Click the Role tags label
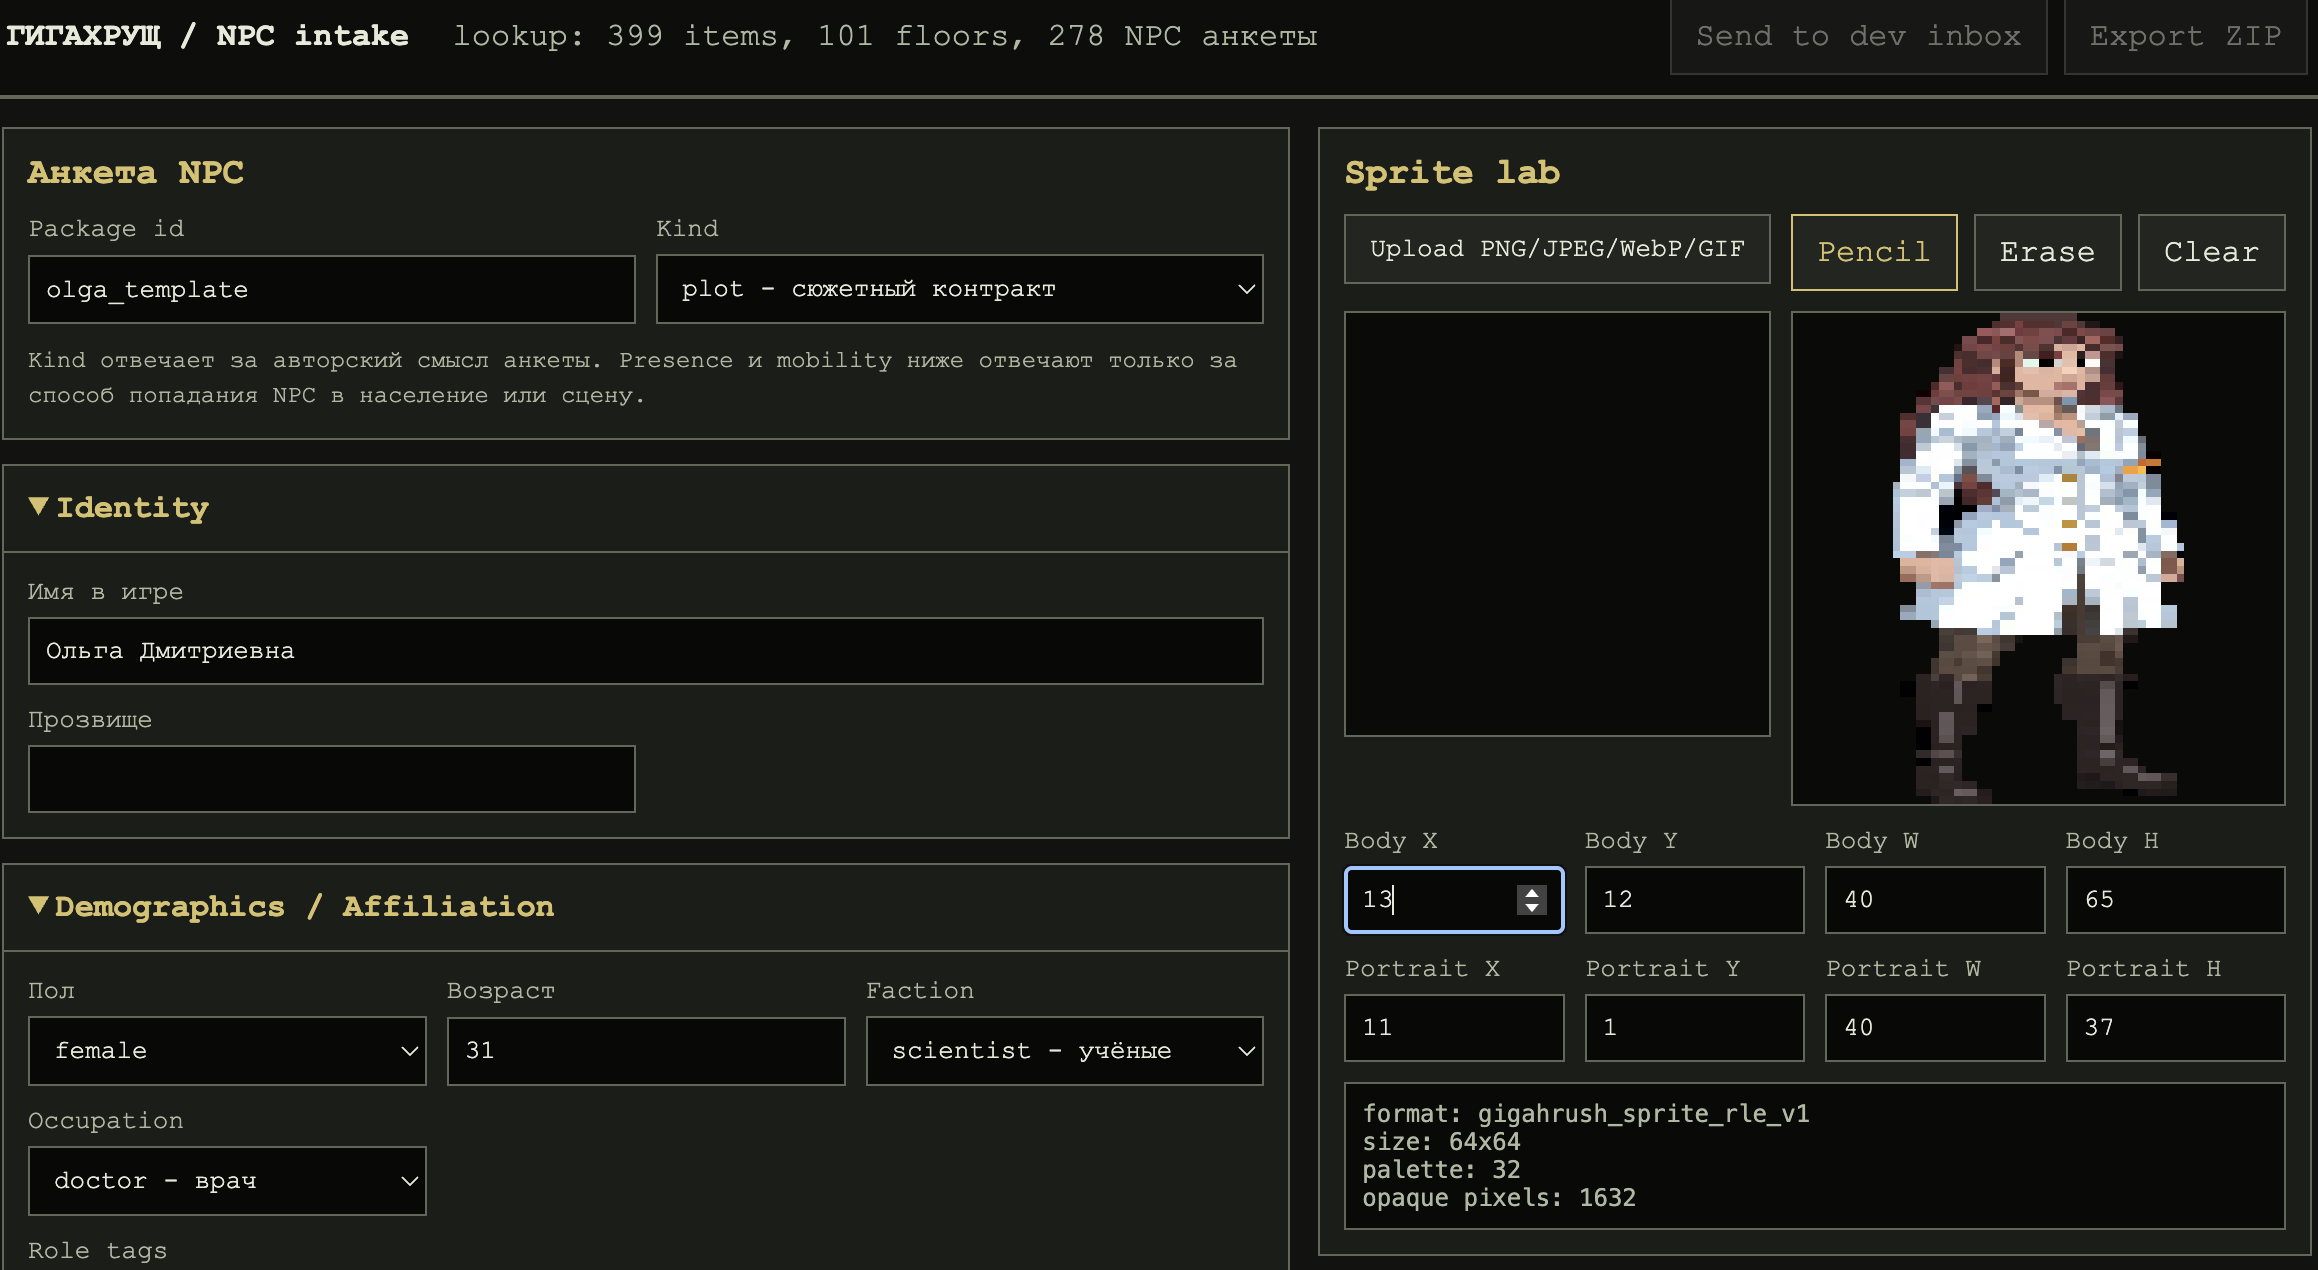The width and height of the screenshot is (2318, 1270). [97, 1250]
